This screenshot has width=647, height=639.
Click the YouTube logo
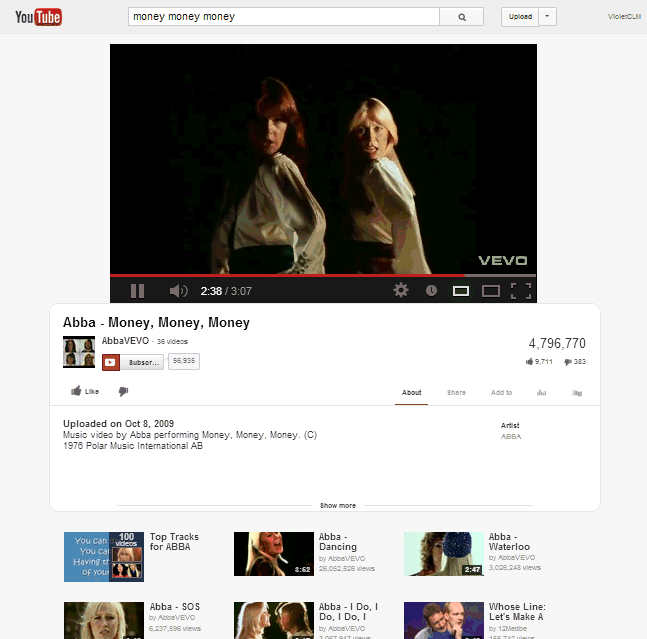coord(38,17)
